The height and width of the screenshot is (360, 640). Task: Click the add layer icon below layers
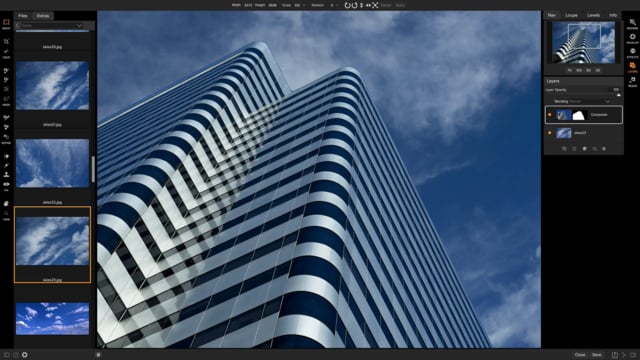(x=564, y=149)
